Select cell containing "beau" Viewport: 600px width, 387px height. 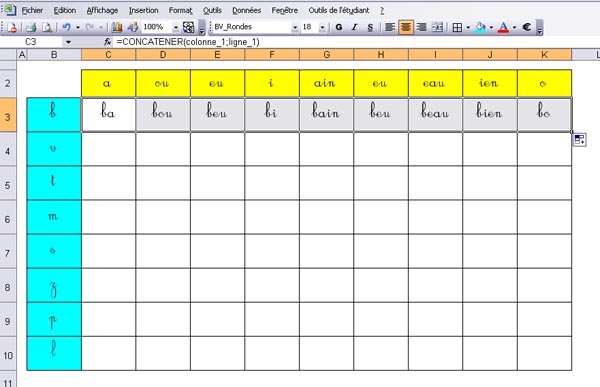tap(435, 114)
